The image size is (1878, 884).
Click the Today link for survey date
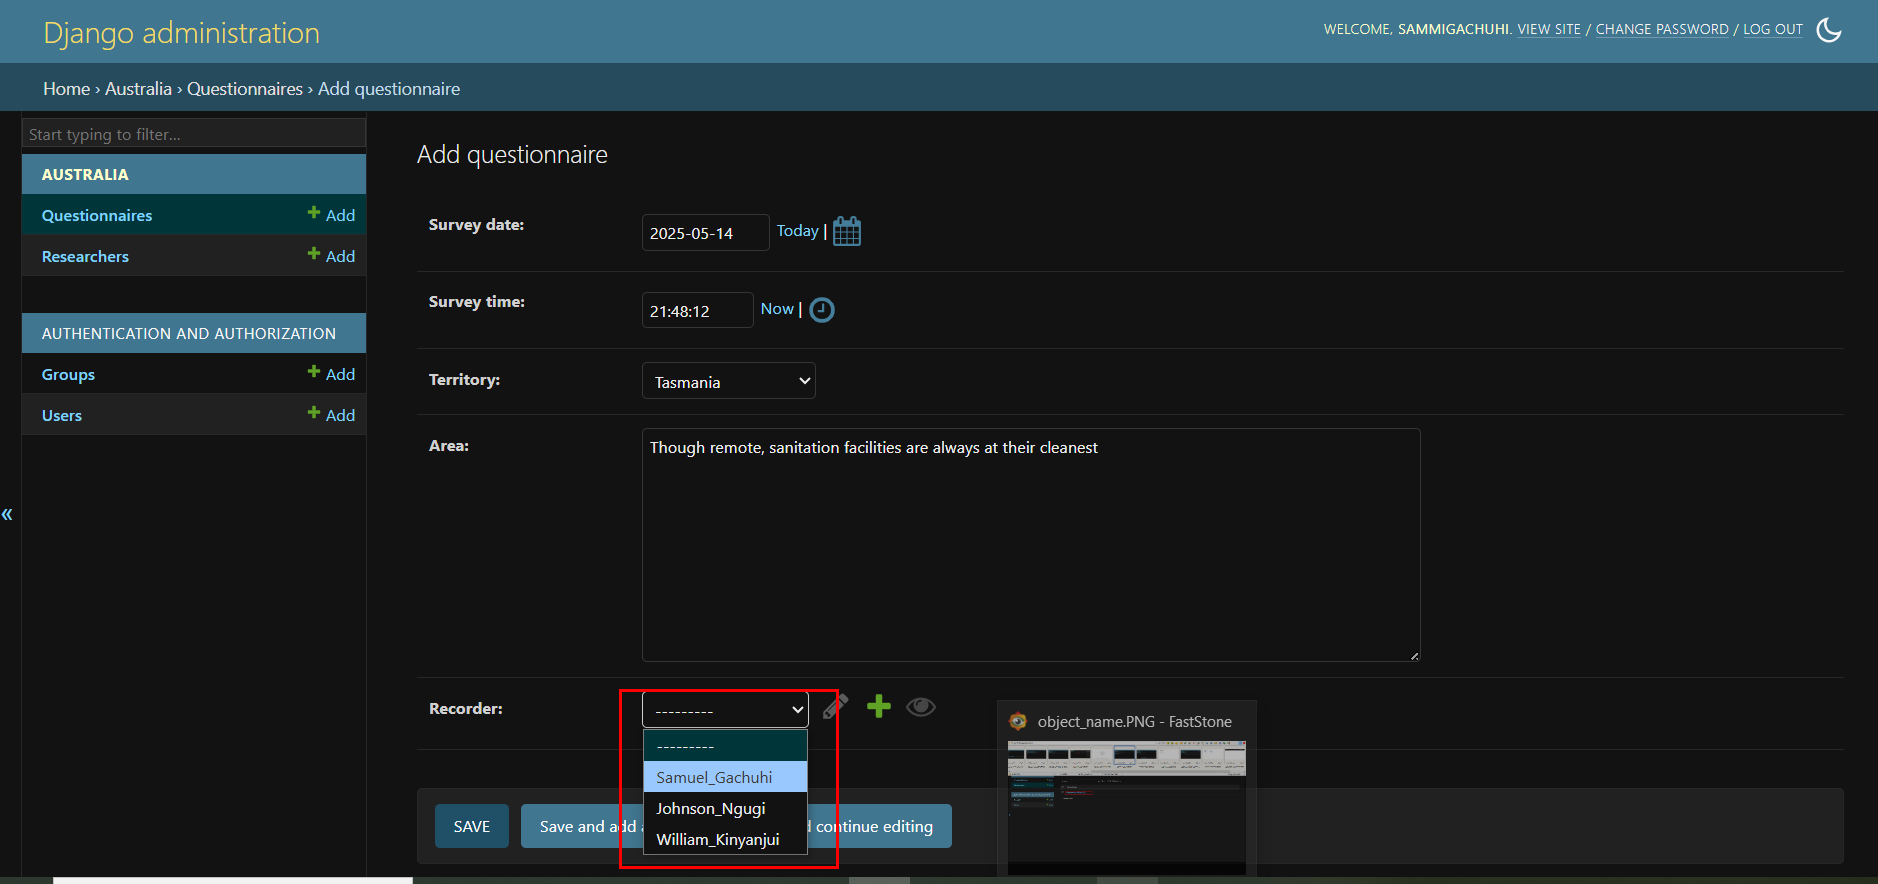pyautogui.click(x=797, y=231)
